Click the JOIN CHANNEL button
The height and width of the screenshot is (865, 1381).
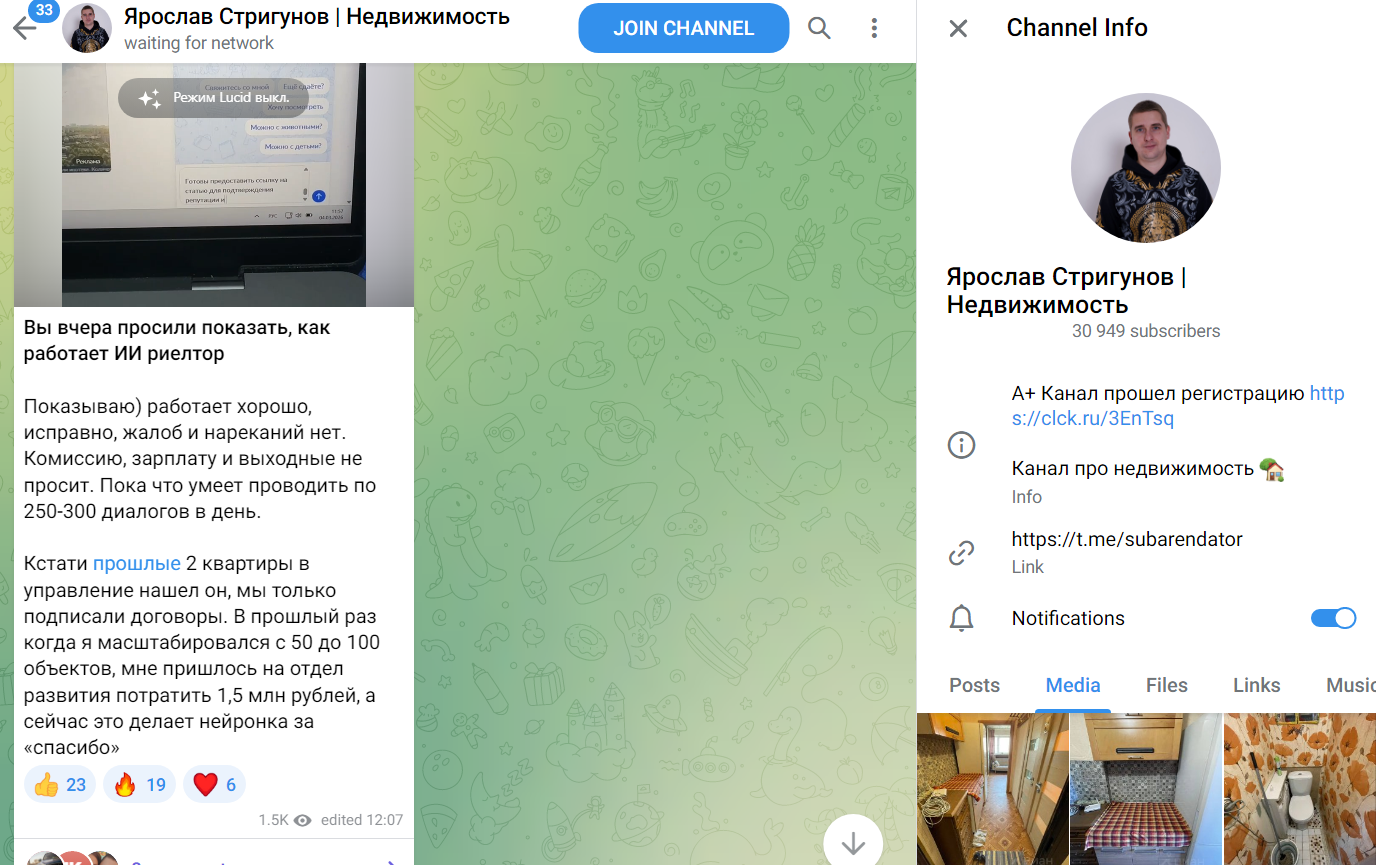click(x=684, y=28)
